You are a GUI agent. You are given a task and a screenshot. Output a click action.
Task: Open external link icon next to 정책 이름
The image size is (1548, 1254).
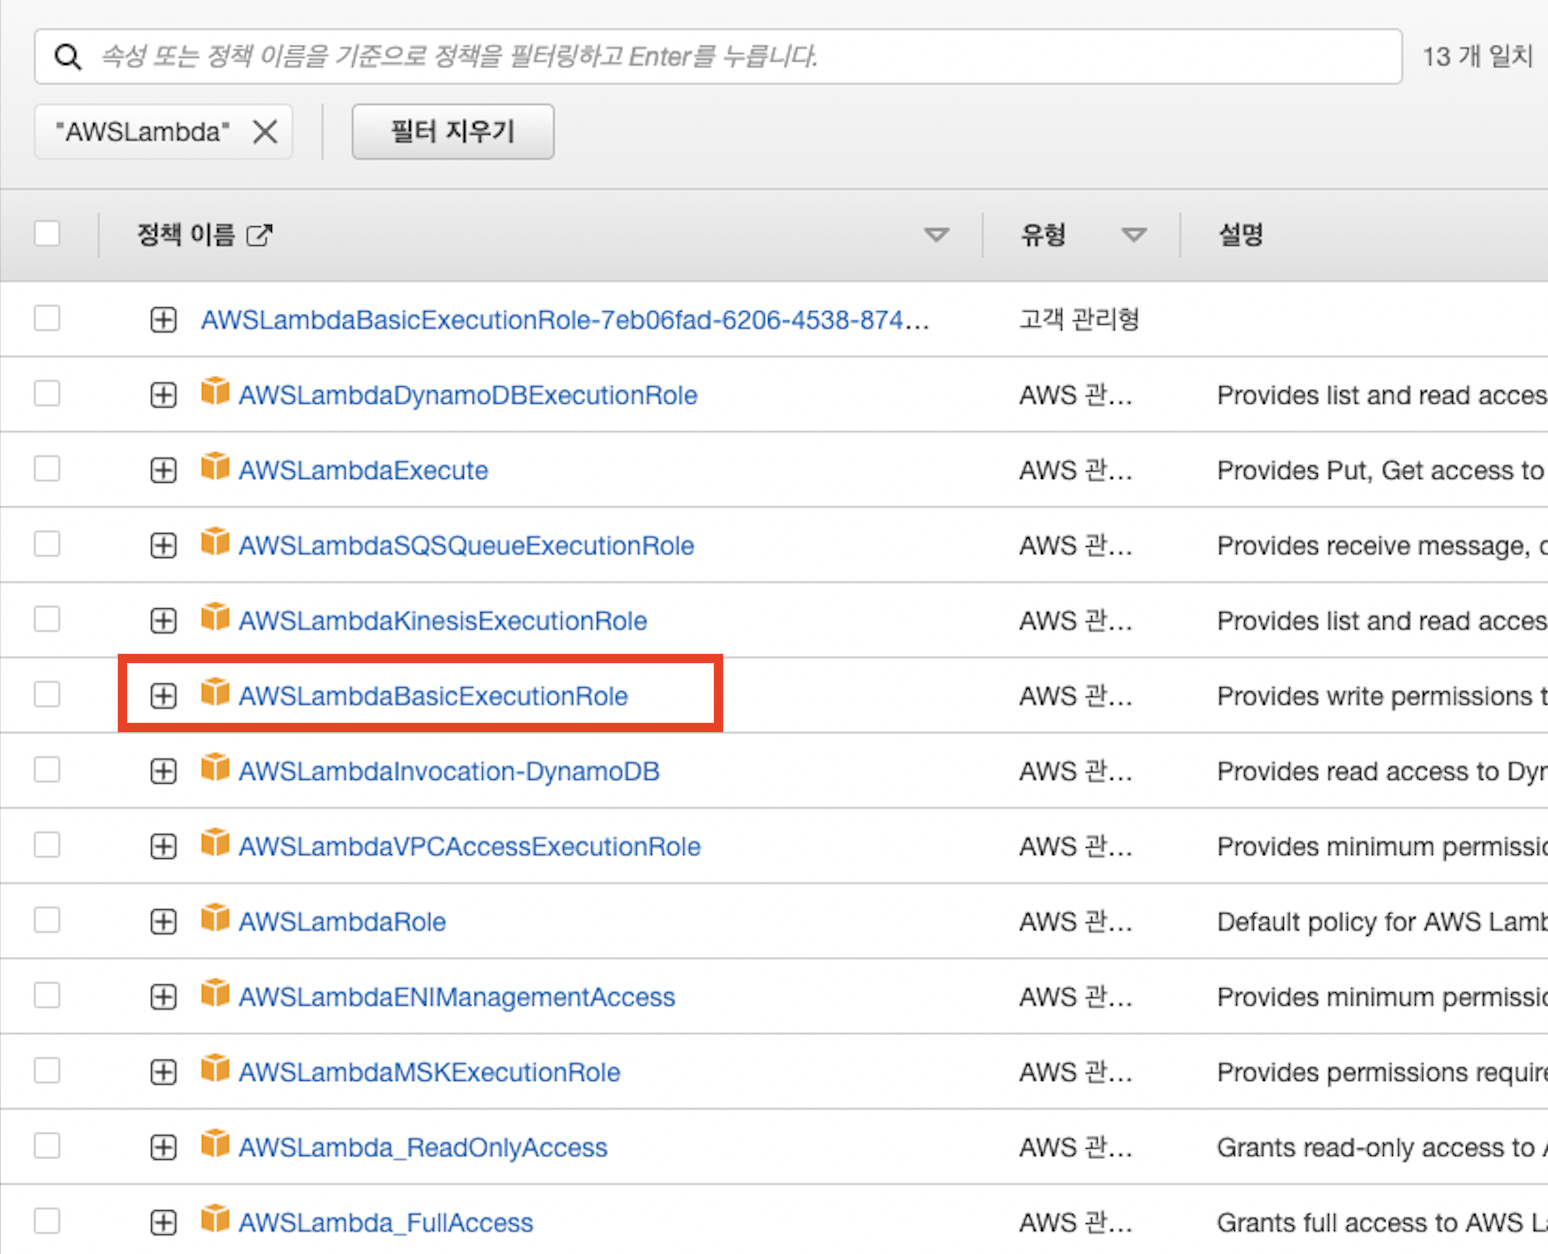[259, 235]
